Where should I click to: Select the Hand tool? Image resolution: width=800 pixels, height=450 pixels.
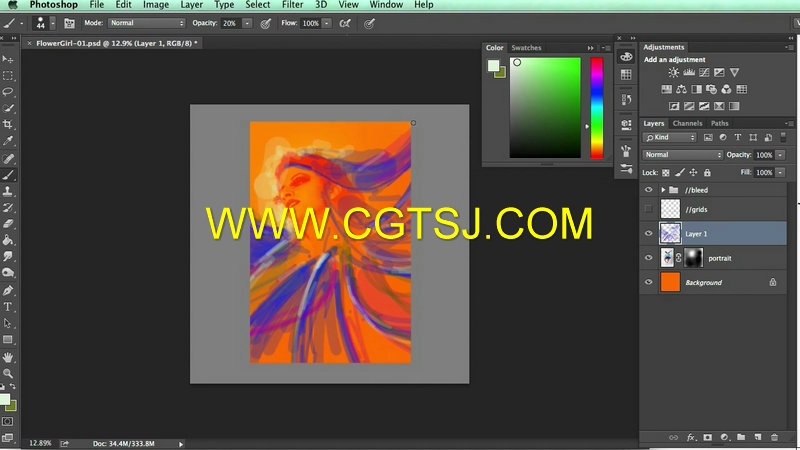tap(8, 357)
